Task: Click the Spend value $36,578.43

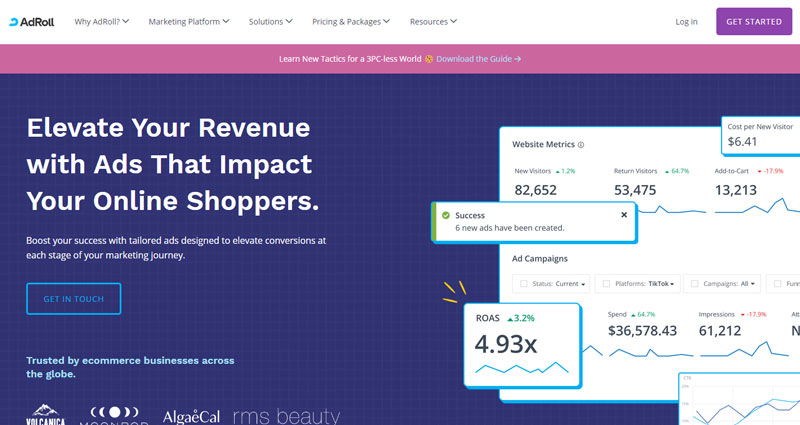Action: 642,331
